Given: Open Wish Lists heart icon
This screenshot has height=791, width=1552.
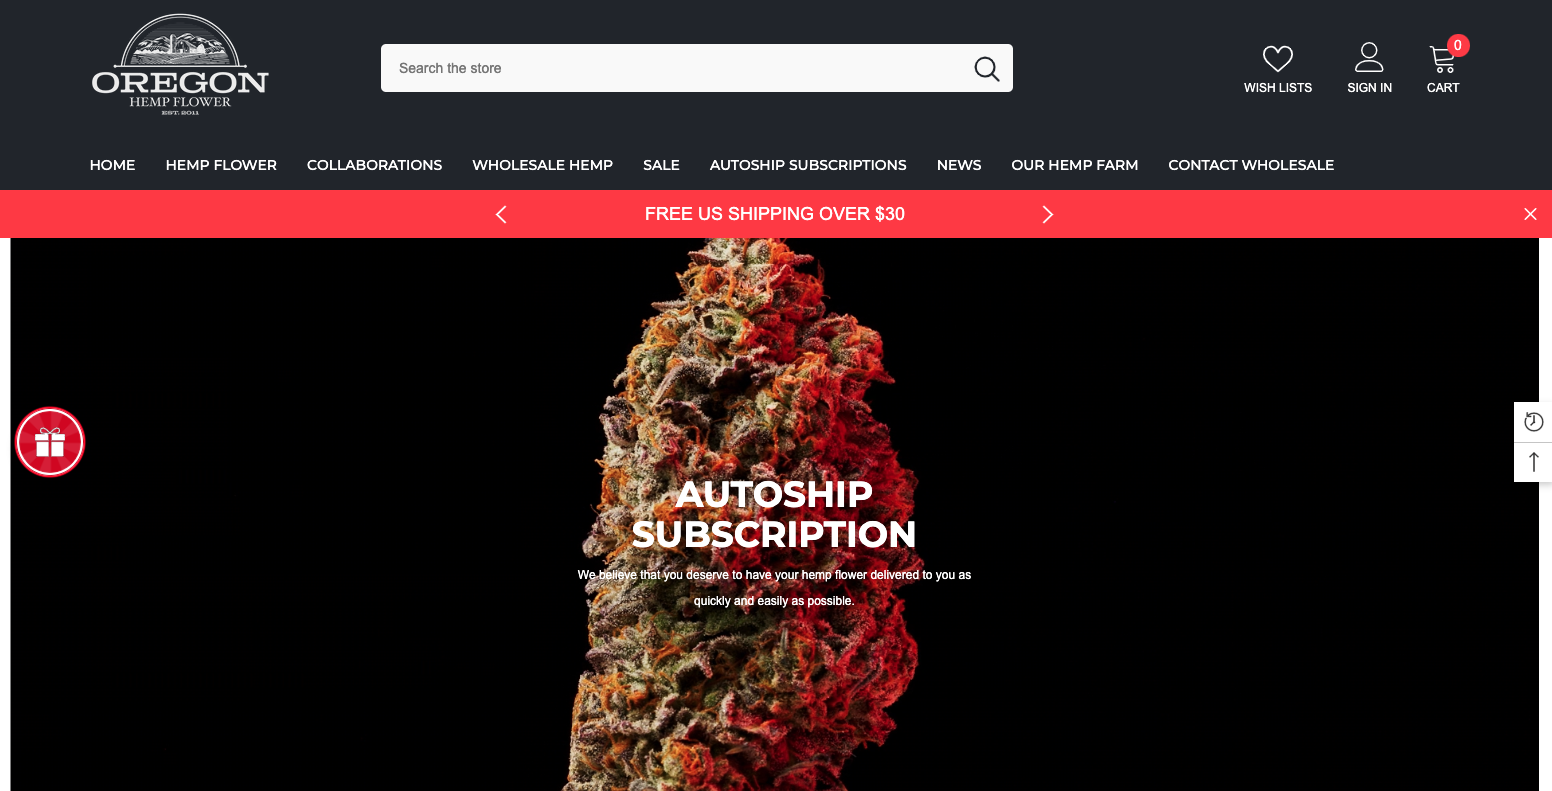Looking at the screenshot, I should point(1277,58).
